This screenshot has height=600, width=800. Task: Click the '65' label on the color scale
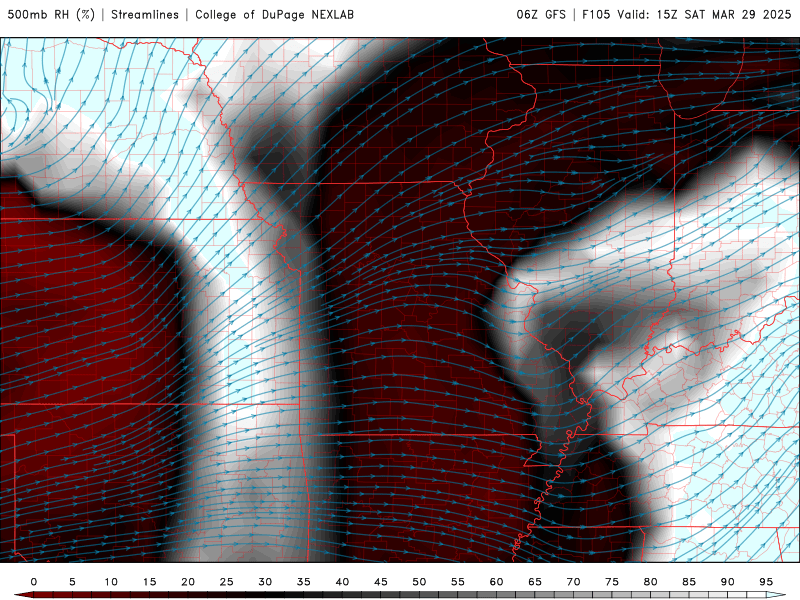tap(535, 582)
